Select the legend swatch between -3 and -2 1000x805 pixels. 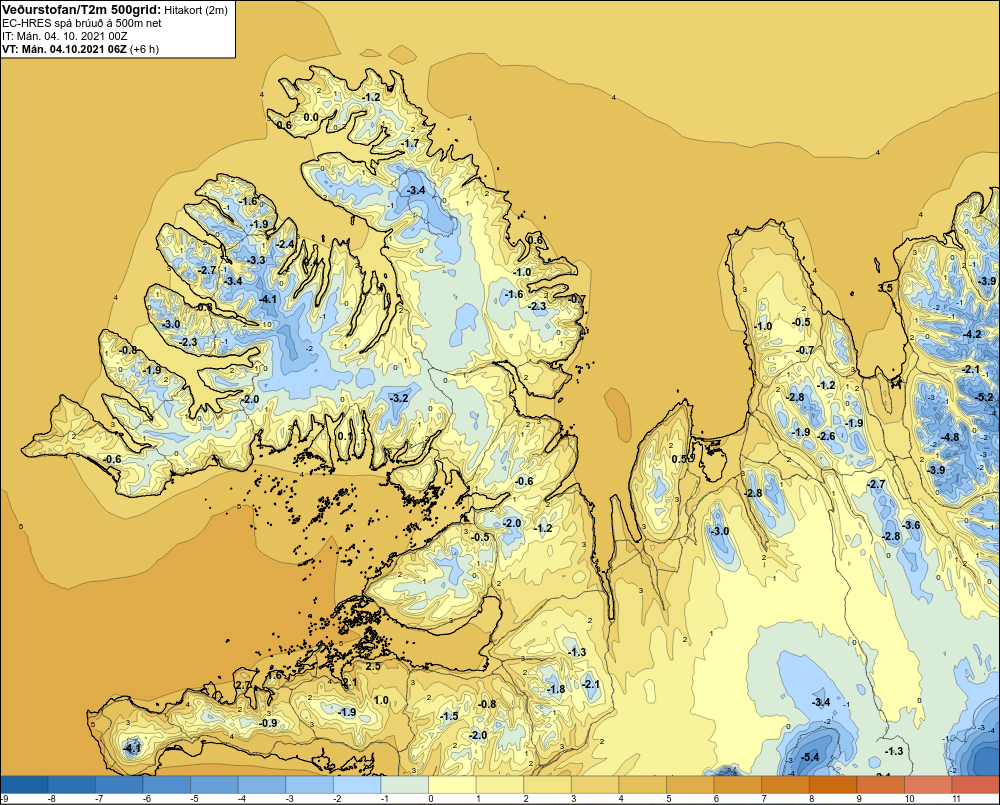coord(310,785)
